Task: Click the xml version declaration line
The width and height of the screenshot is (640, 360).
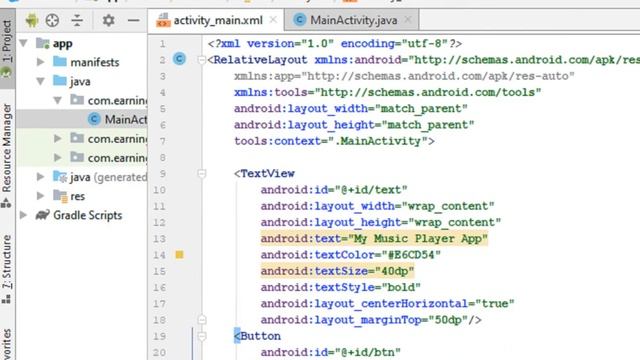Action: 335,43
